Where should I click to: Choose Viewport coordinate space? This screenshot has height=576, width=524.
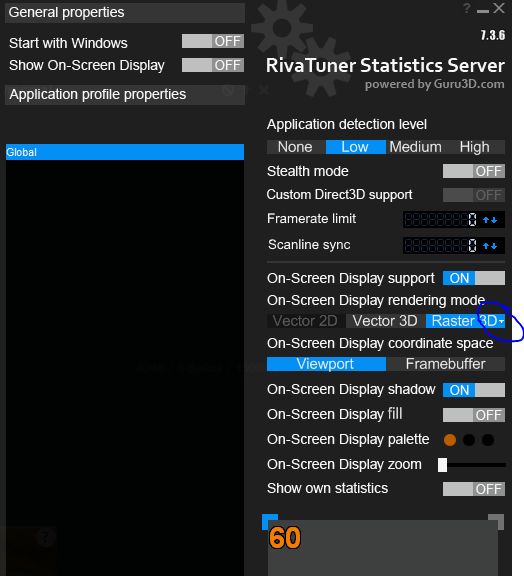tap(326, 364)
